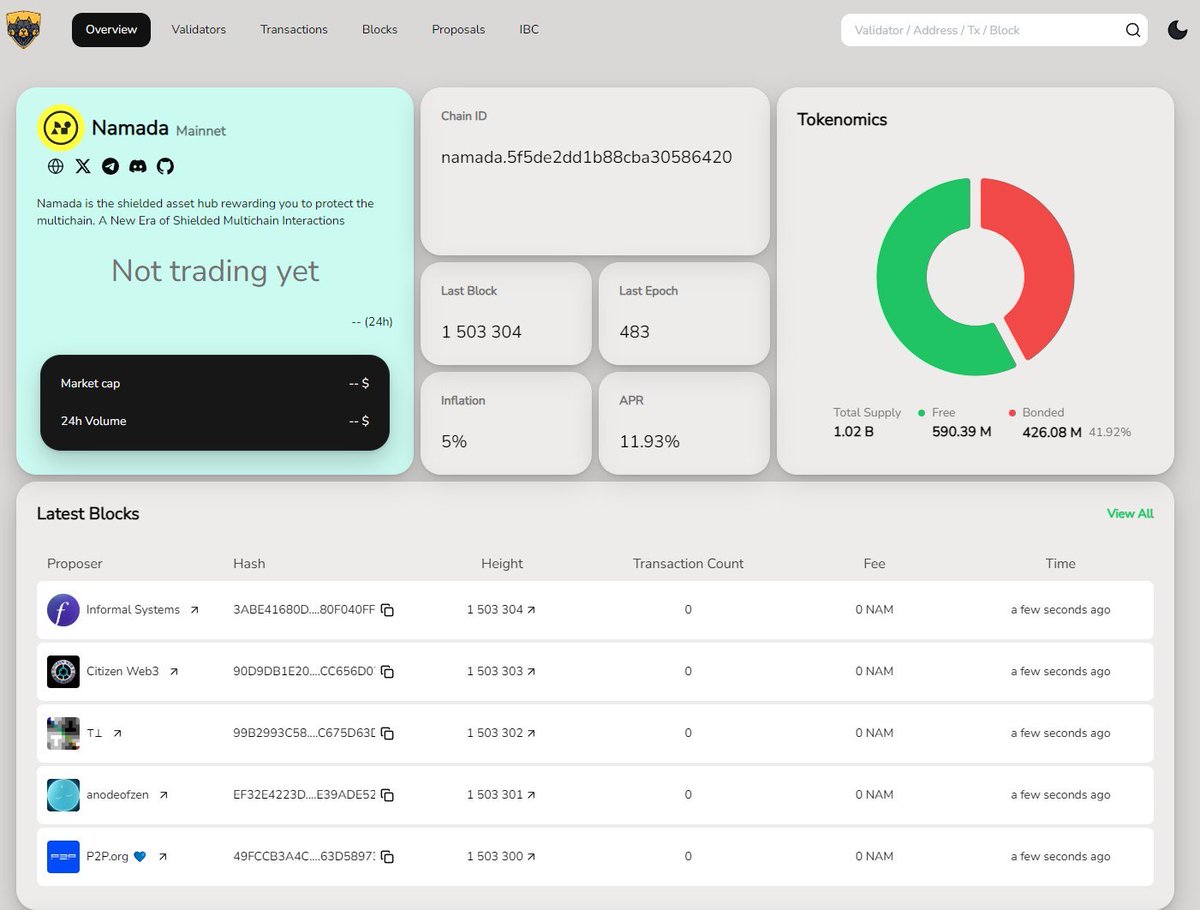Click the 24h Volume row
Viewport: 1200px width, 910px height.
(x=215, y=421)
